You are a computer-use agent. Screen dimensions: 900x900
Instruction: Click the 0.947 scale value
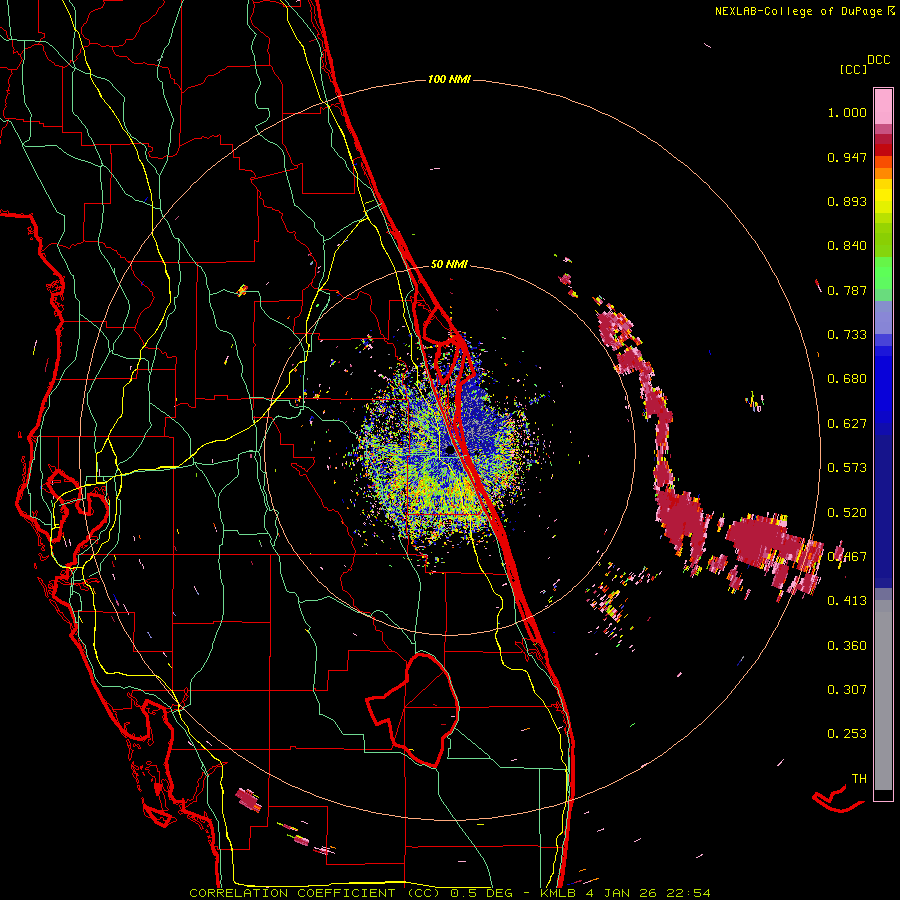pyautogui.click(x=847, y=157)
